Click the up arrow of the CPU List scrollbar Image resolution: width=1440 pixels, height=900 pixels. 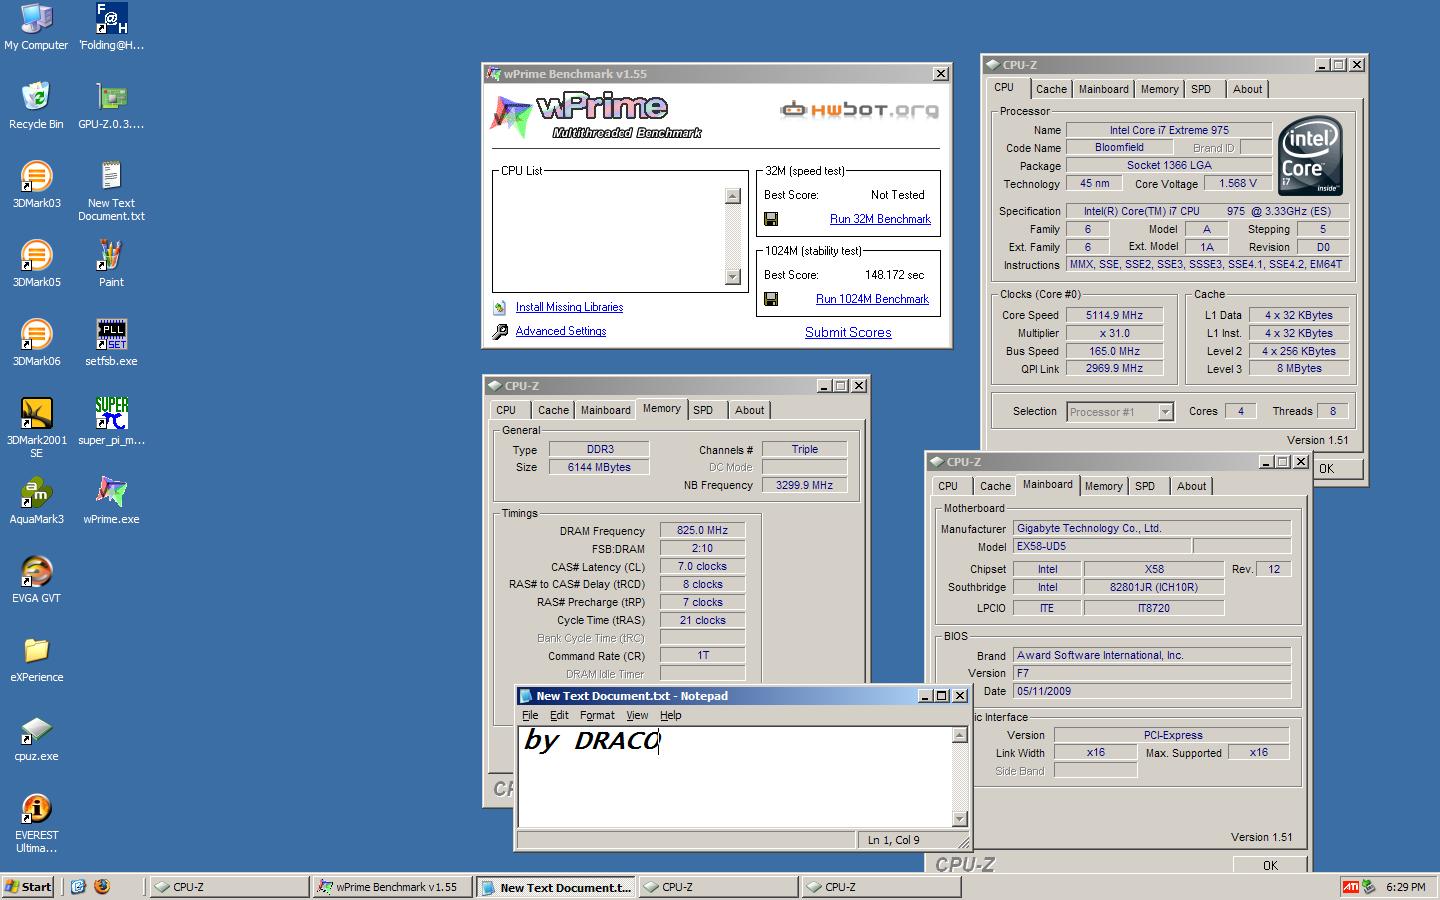point(733,196)
